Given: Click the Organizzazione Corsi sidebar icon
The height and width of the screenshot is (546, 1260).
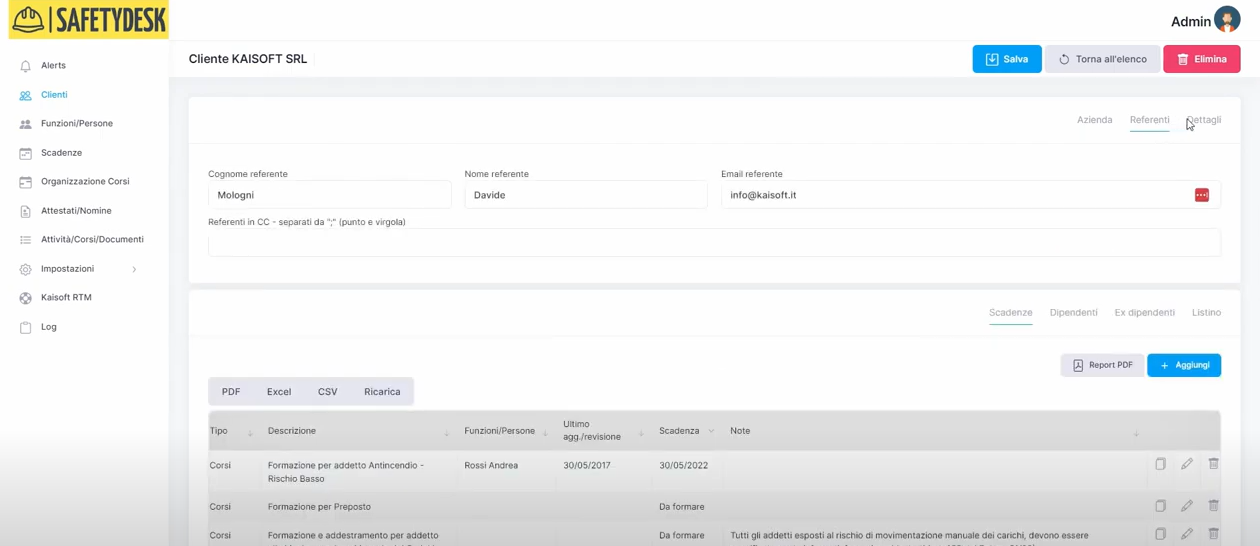Looking at the screenshot, I should [25, 182].
